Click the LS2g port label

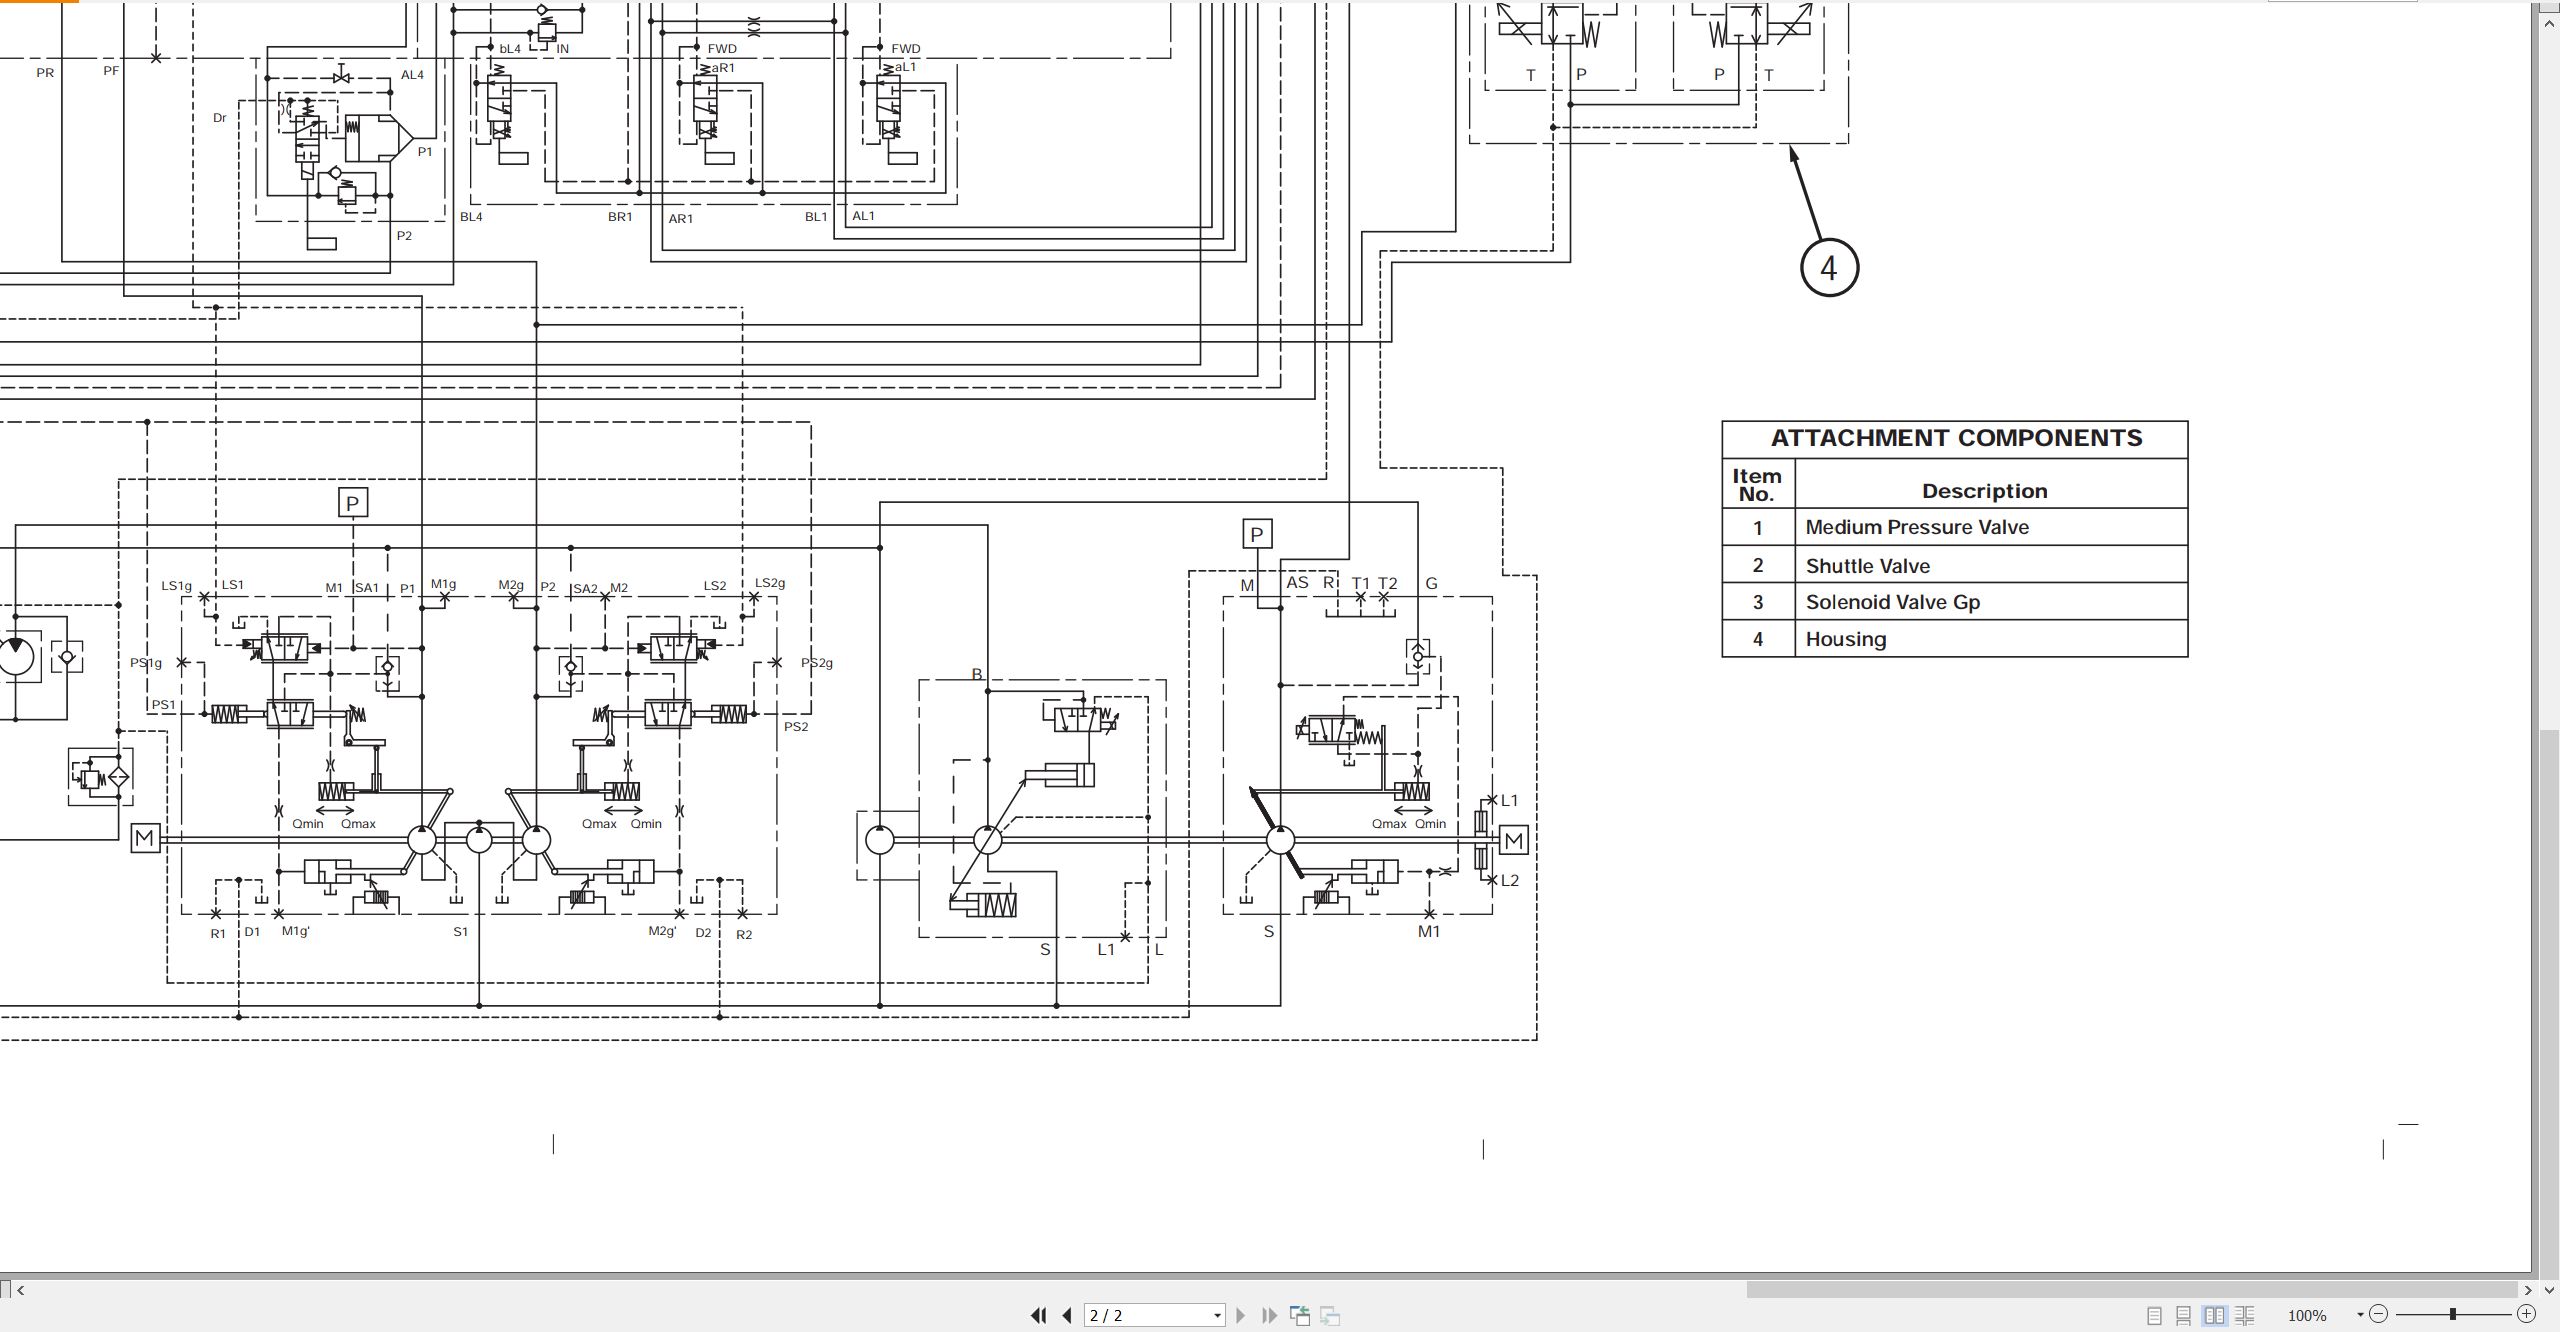click(x=769, y=583)
